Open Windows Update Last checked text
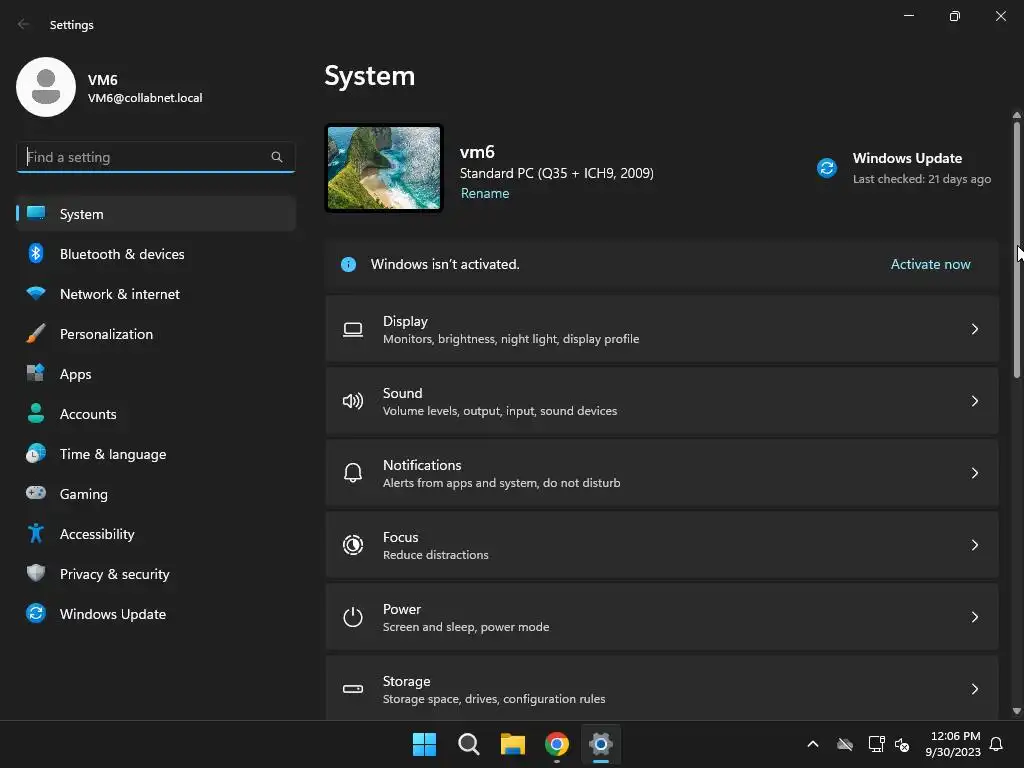1024x768 pixels. tap(921, 179)
